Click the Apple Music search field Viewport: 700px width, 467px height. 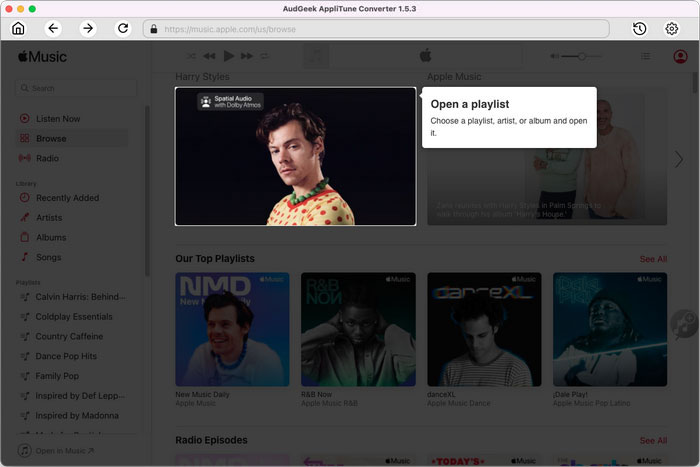point(76,88)
